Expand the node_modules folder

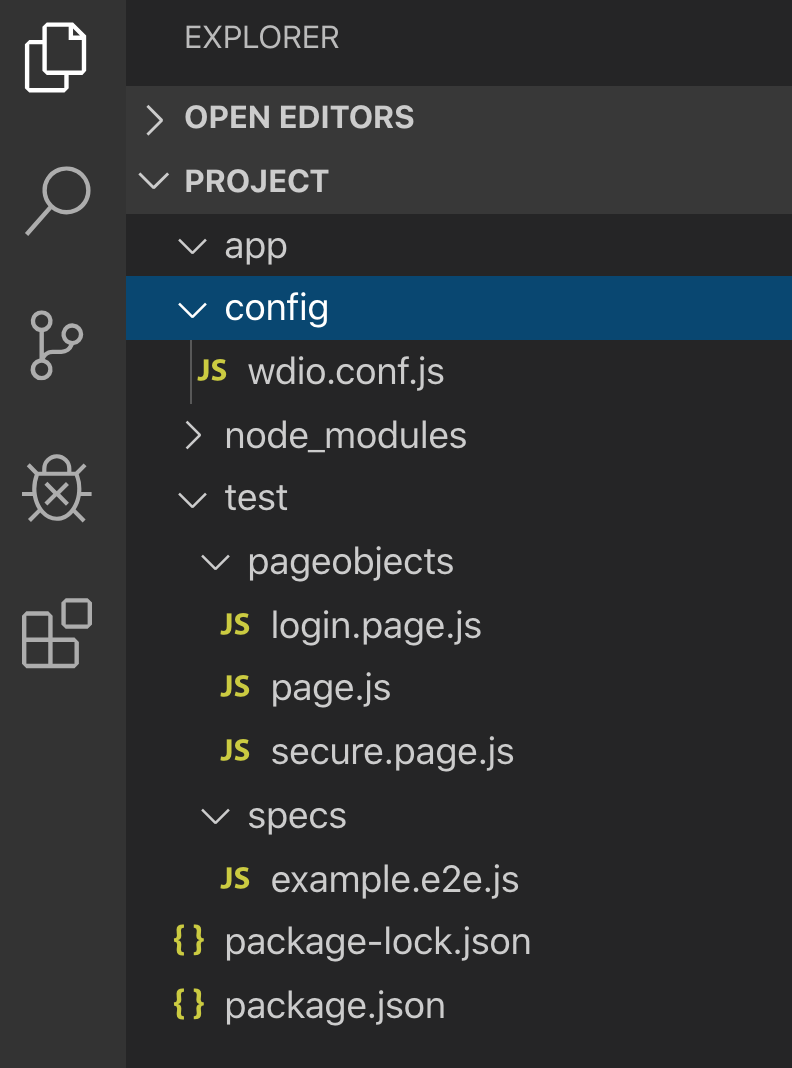click(x=193, y=436)
